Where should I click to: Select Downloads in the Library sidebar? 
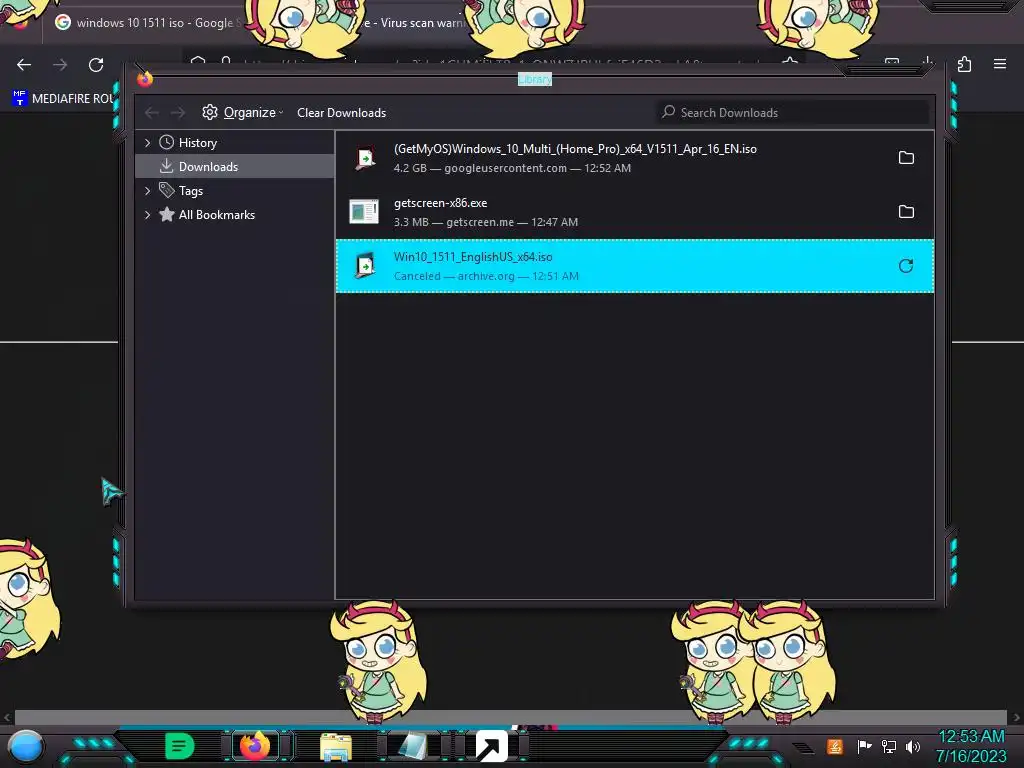click(x=234, y=166)
